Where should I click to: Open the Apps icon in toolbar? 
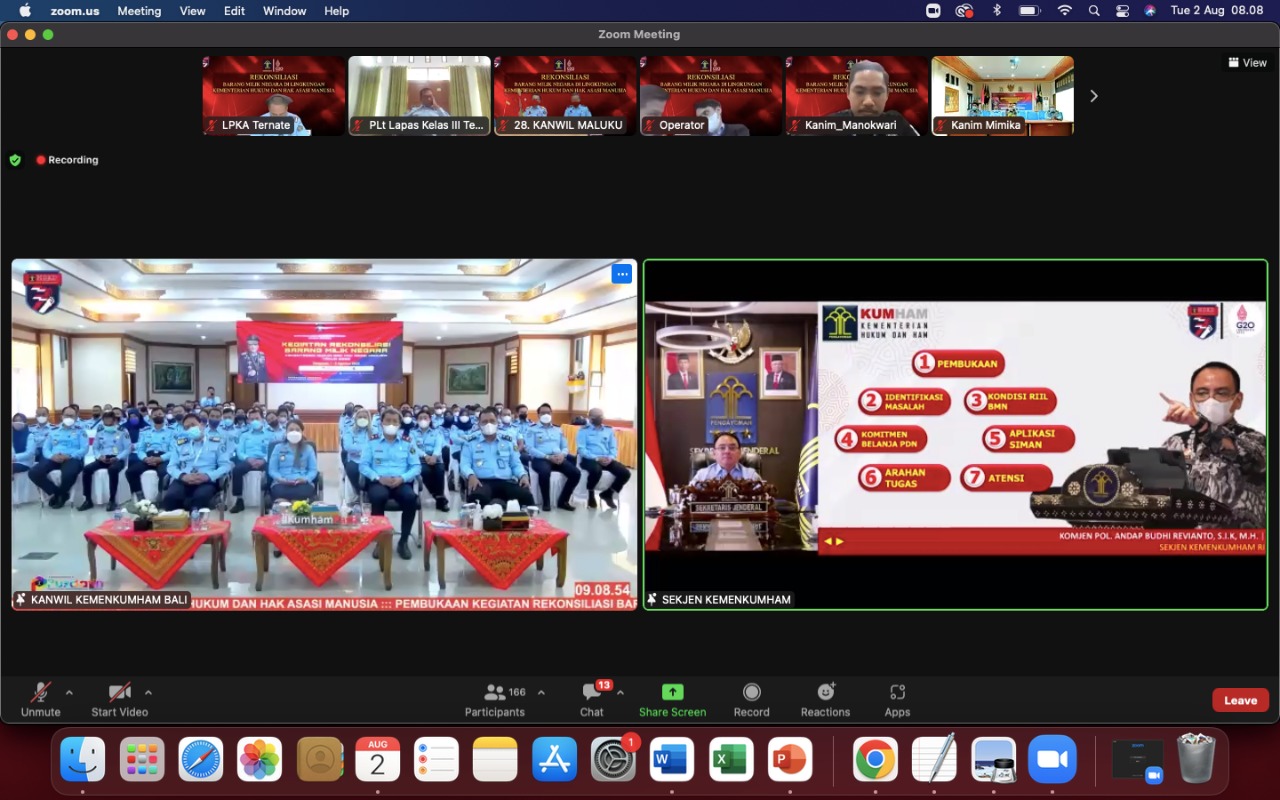[897, 693]
